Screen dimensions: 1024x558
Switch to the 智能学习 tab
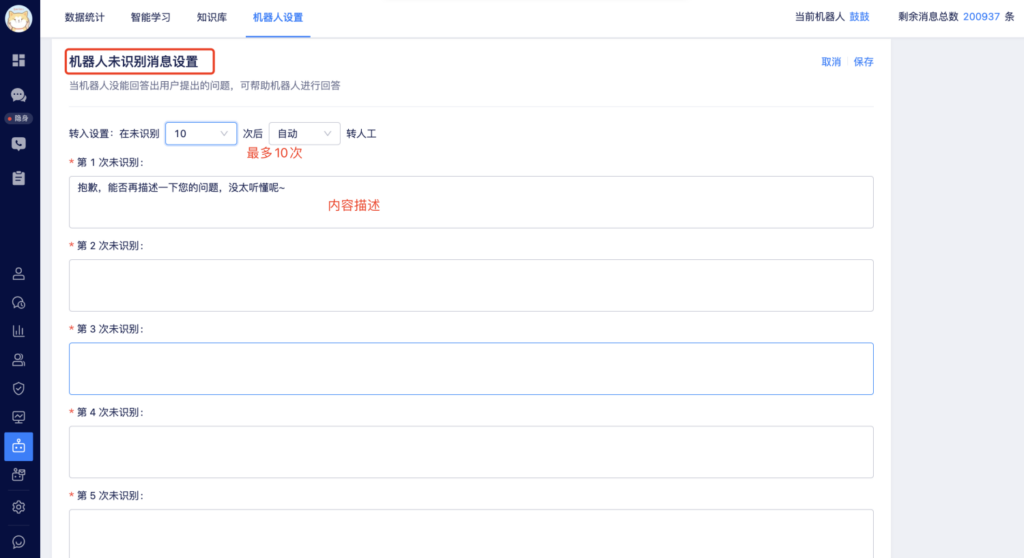(150, 17)
